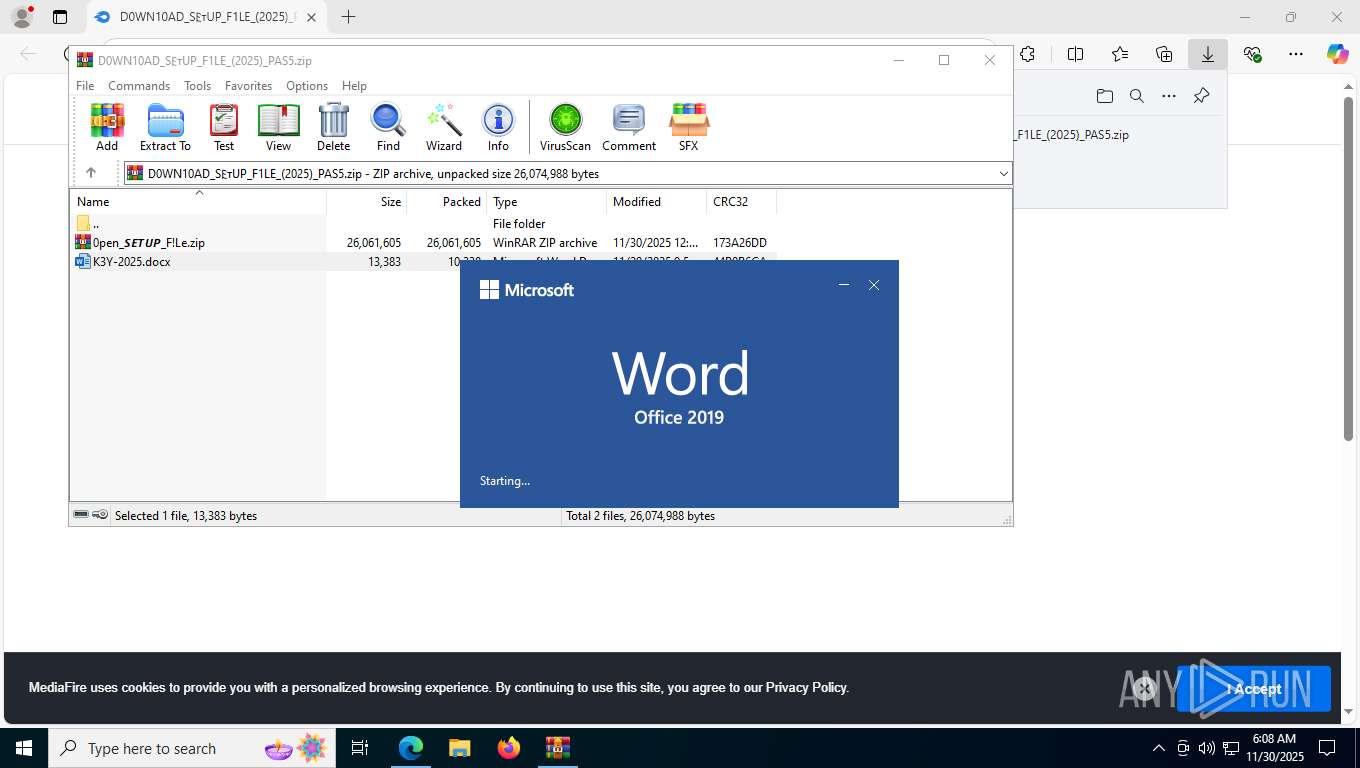The height and width of the screenshot is (768, 1360).
Task: Open the notification center icon
Action: [1327, 748]
